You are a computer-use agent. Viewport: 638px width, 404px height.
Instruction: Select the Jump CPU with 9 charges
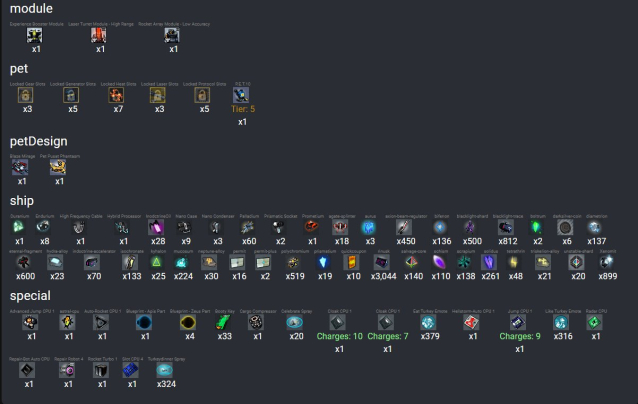coord(517,322)
